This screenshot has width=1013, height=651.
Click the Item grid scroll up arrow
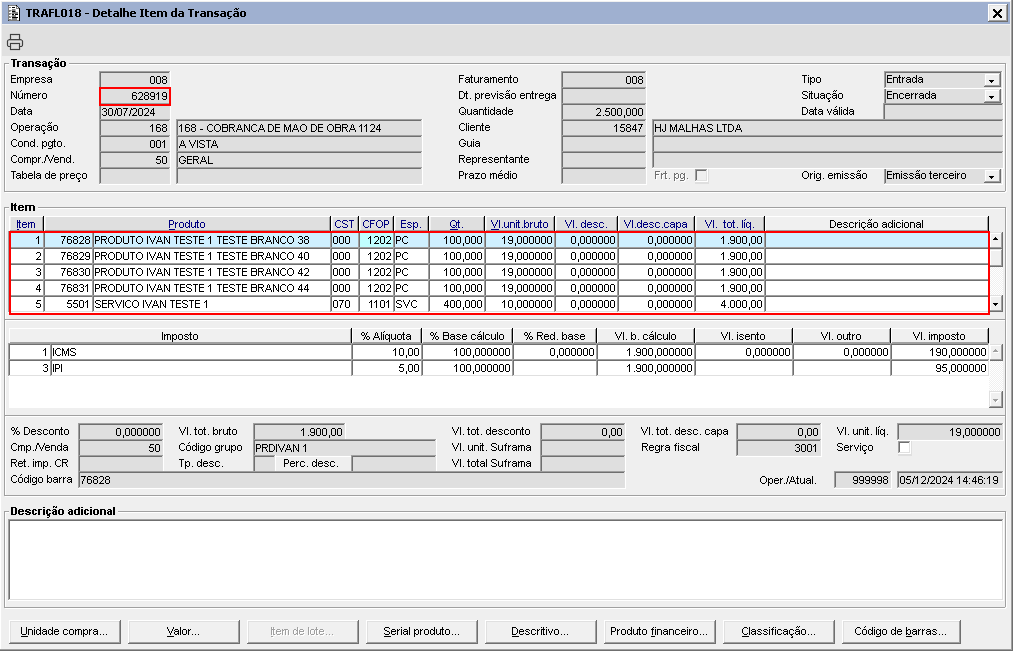point(996,240)
